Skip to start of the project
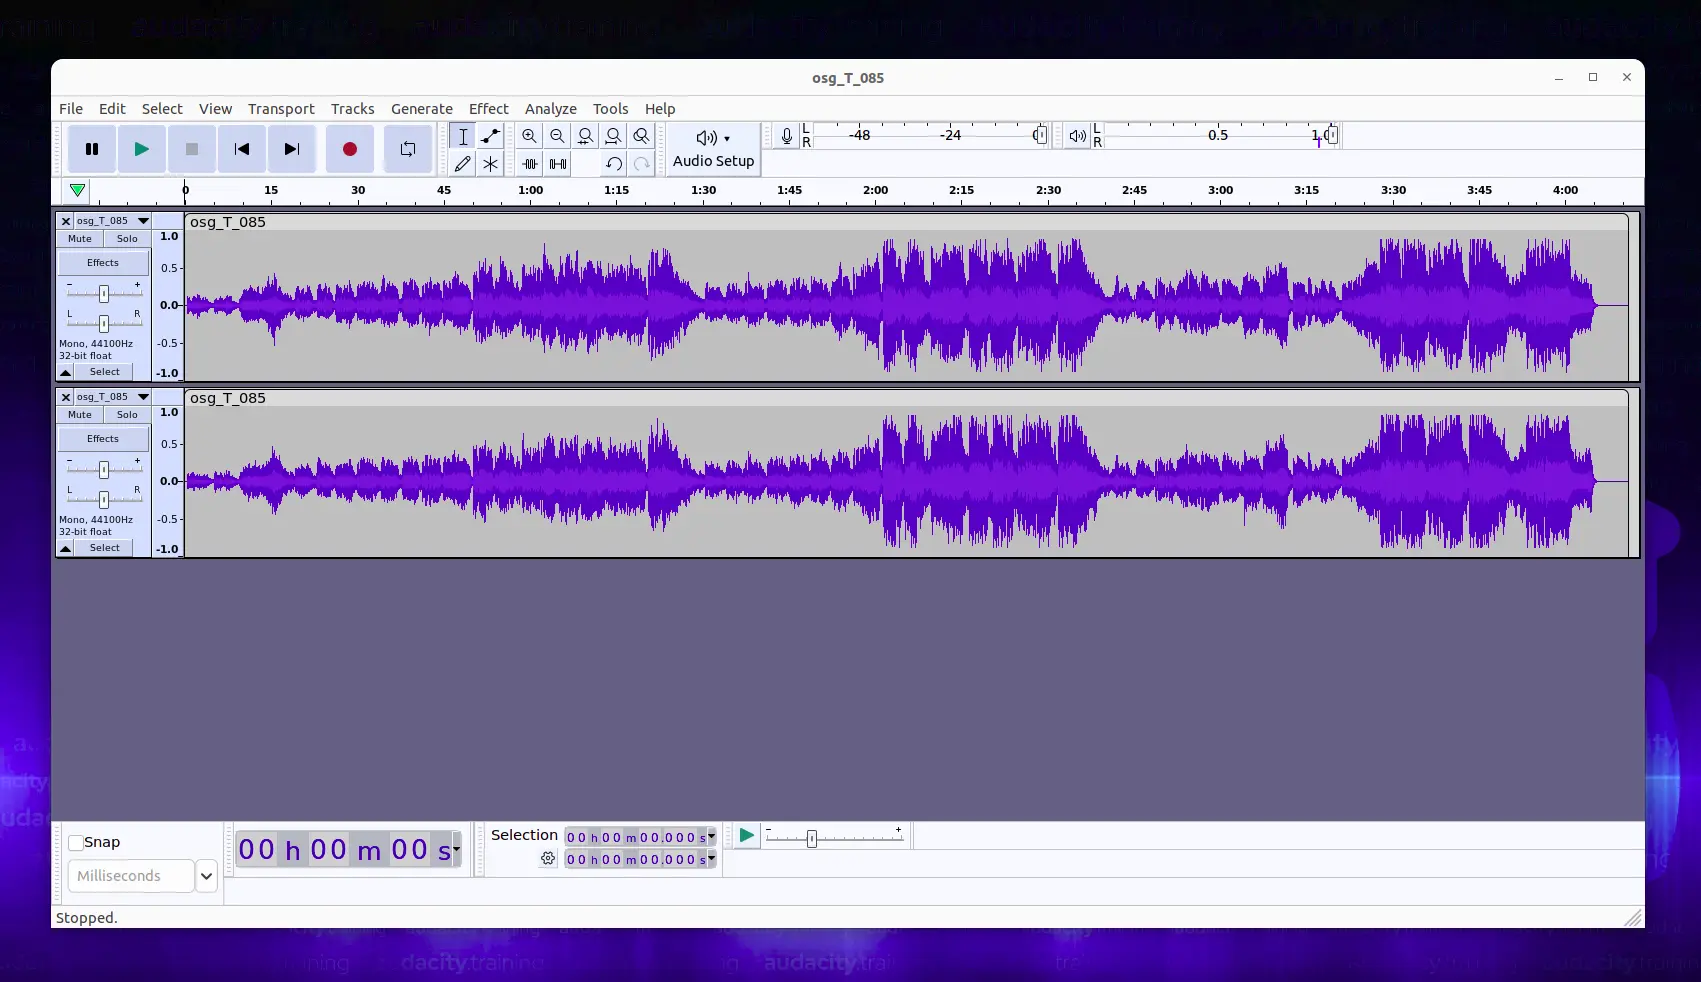Viewport: 1701px width, 982px height. coord(242,149)
